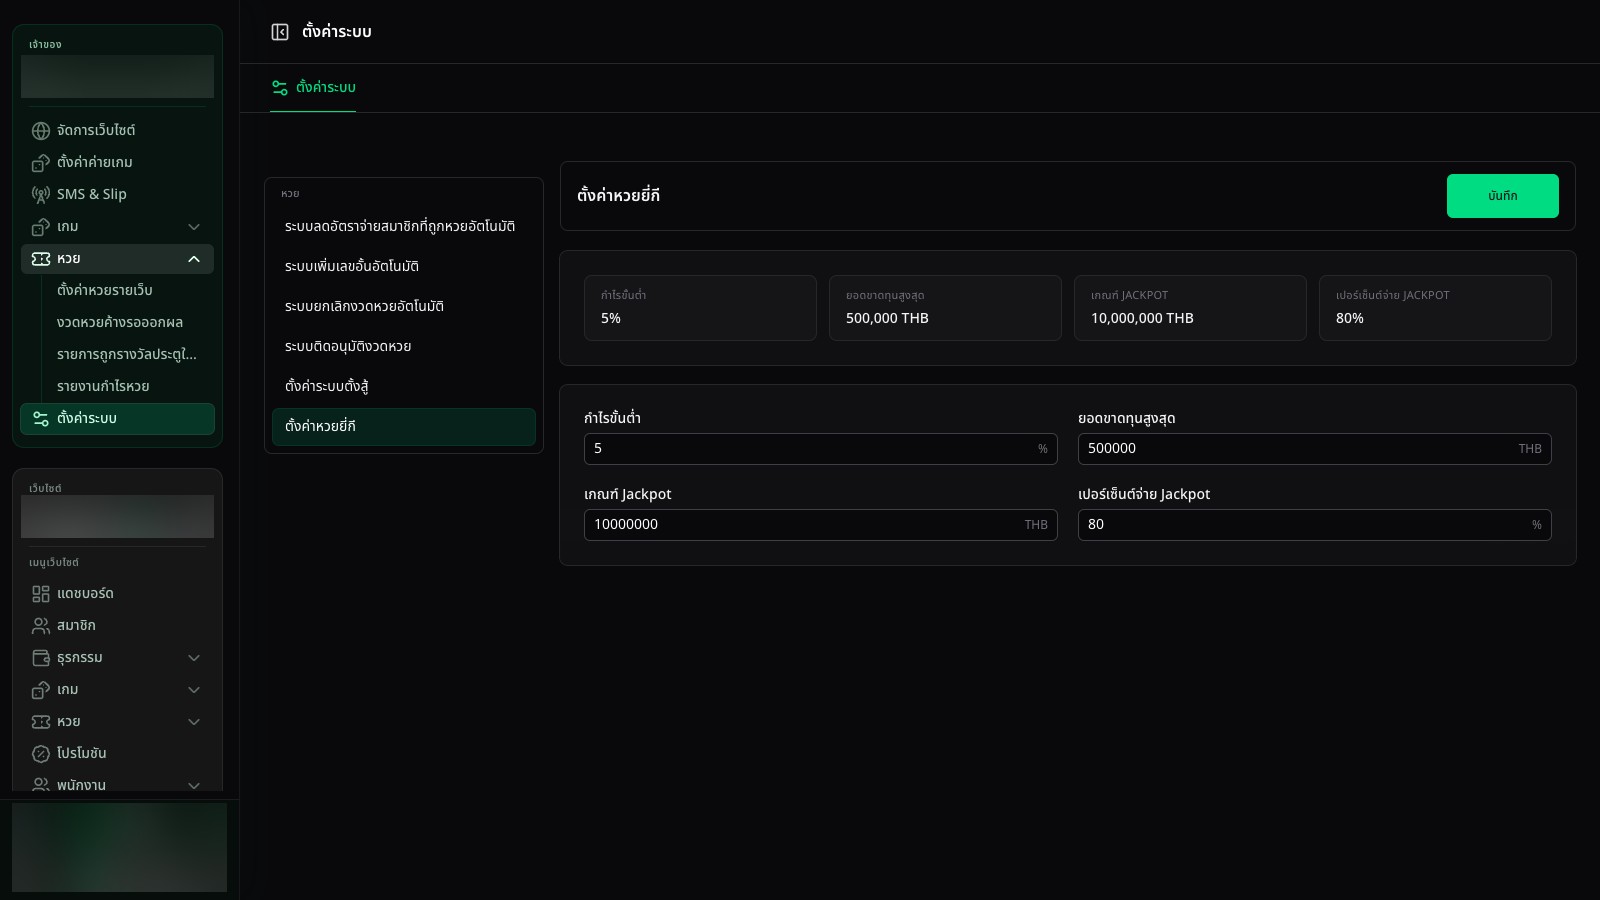Expand the พนักงาน chevron
This screenshot has height=900, width=1600.
click(194, 785)
